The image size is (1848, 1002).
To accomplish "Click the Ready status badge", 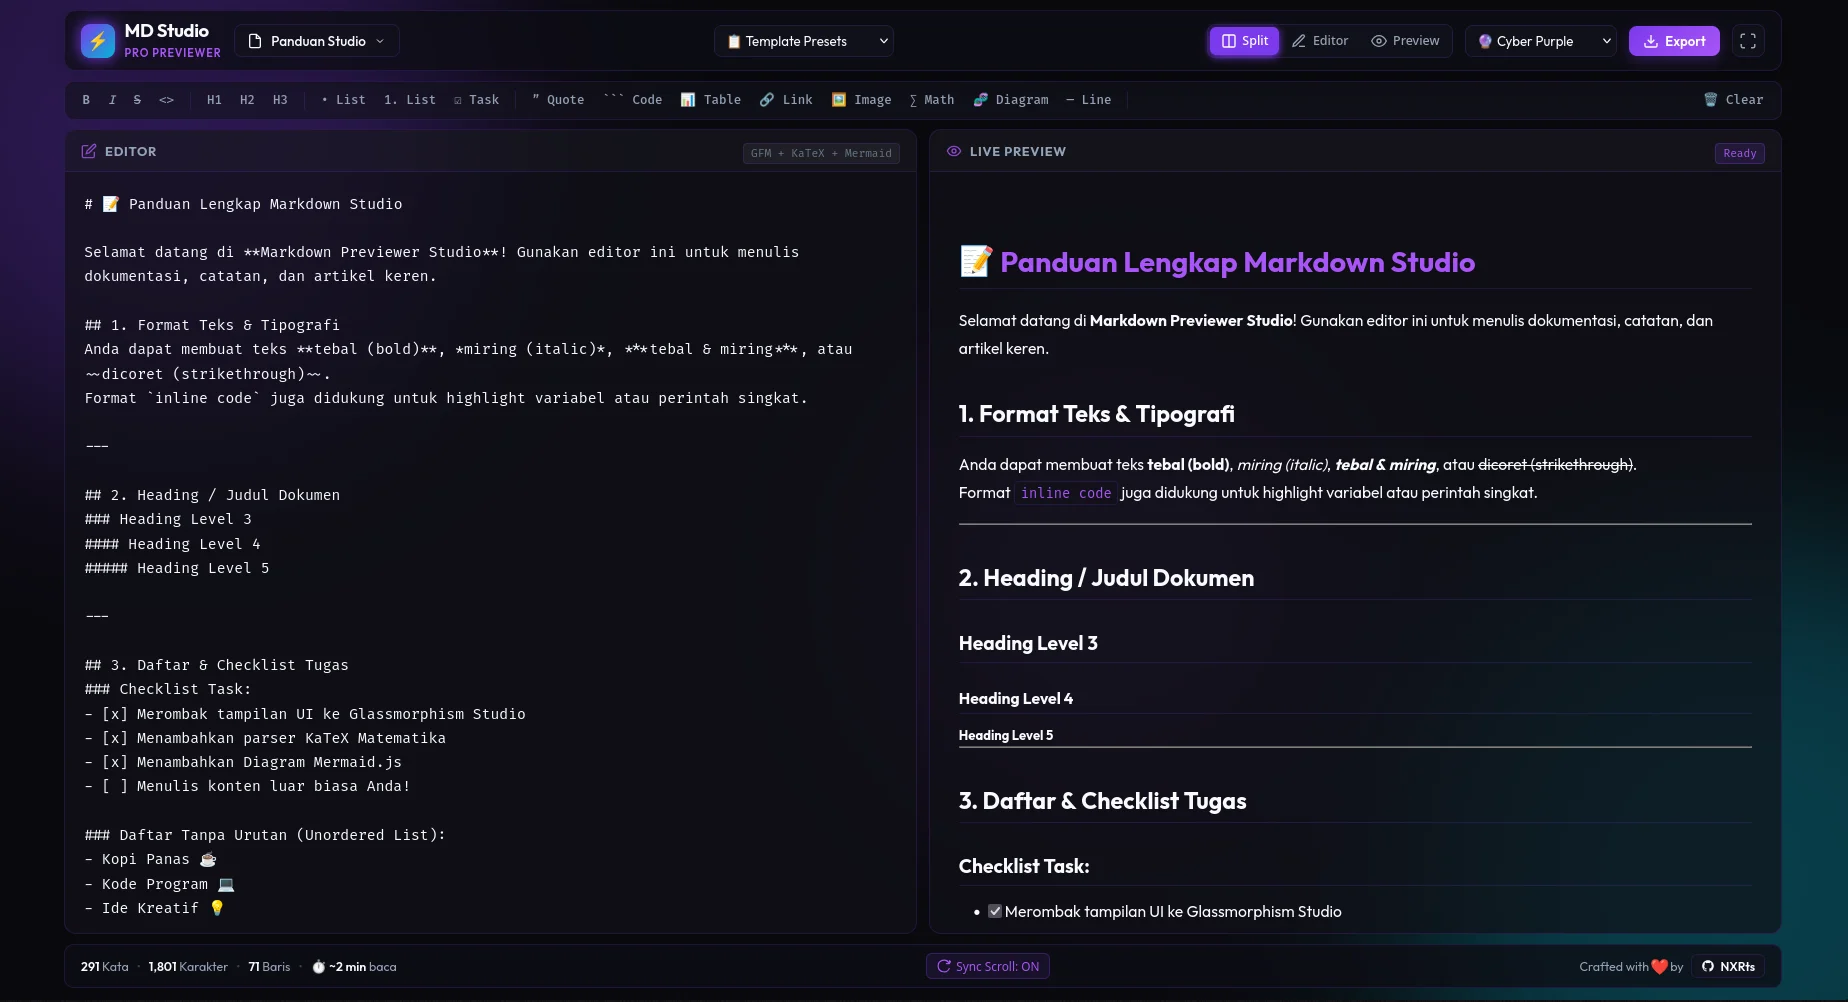I will click(1740, 153).
